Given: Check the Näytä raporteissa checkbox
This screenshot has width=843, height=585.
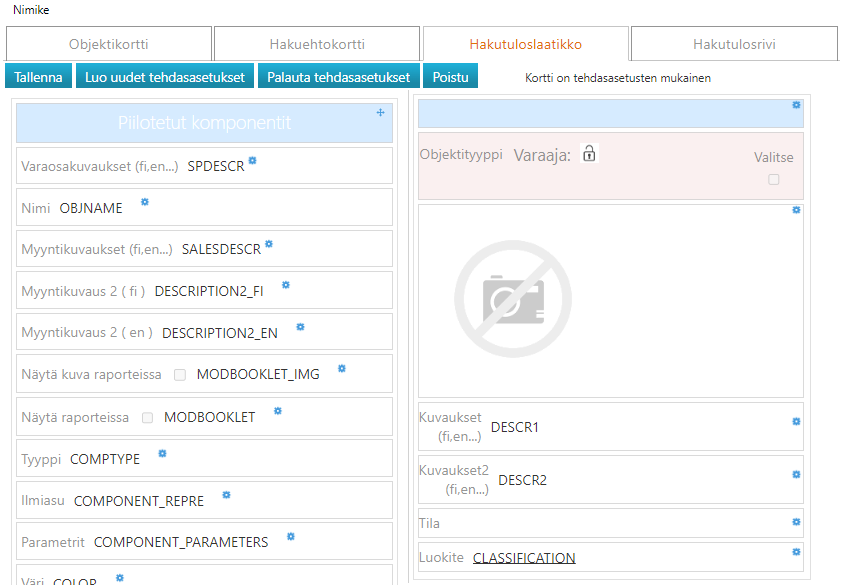Looking at the screenshot, I should coord(147,417).
